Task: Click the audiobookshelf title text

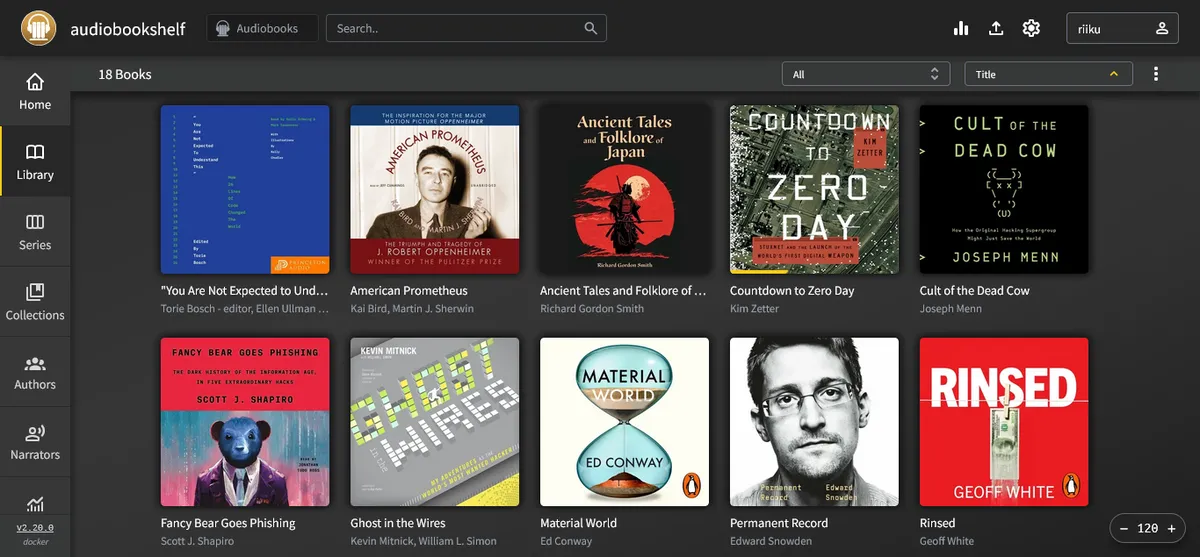Action: click(x=128, y=29)
